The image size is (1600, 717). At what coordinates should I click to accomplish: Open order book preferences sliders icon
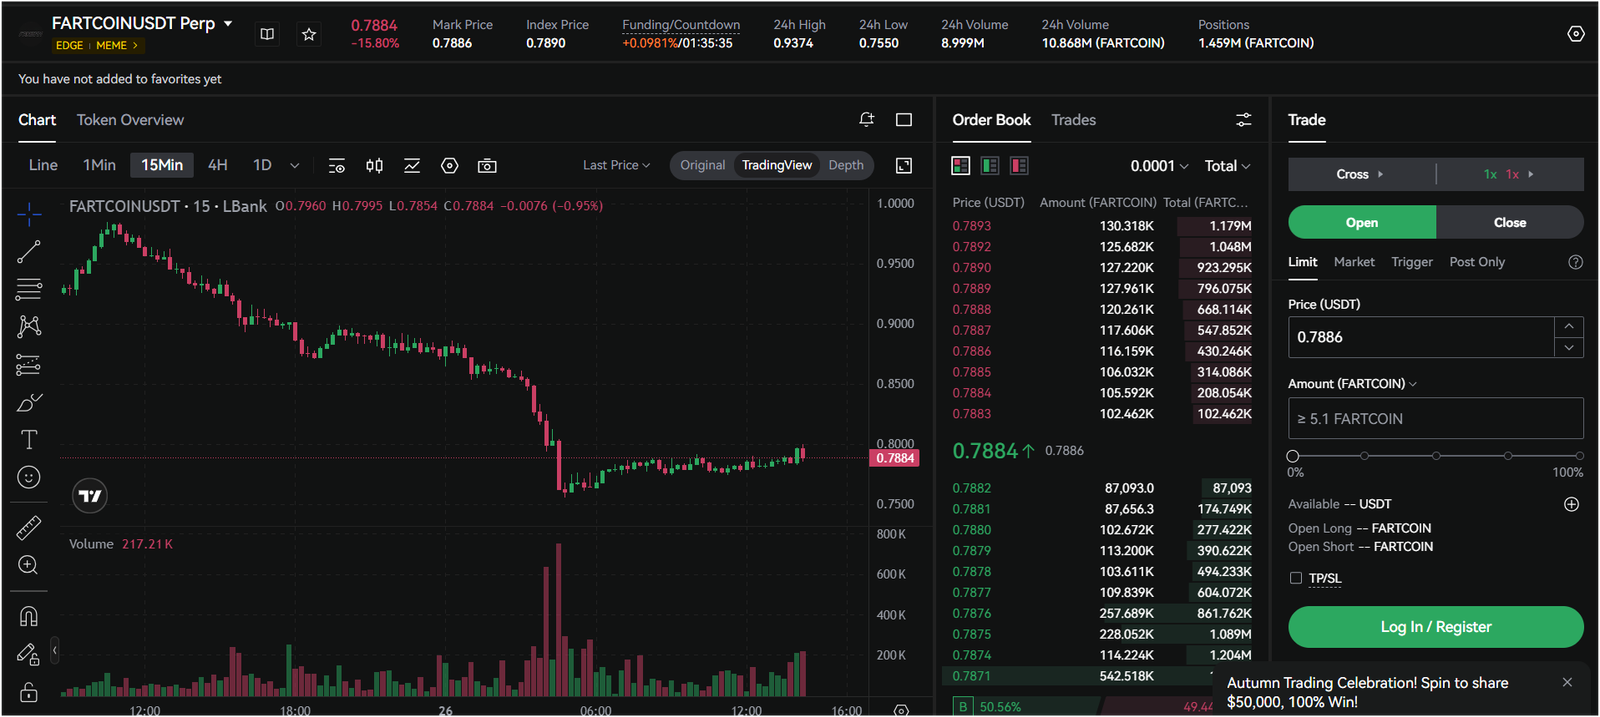click(x=1243, y=120)
